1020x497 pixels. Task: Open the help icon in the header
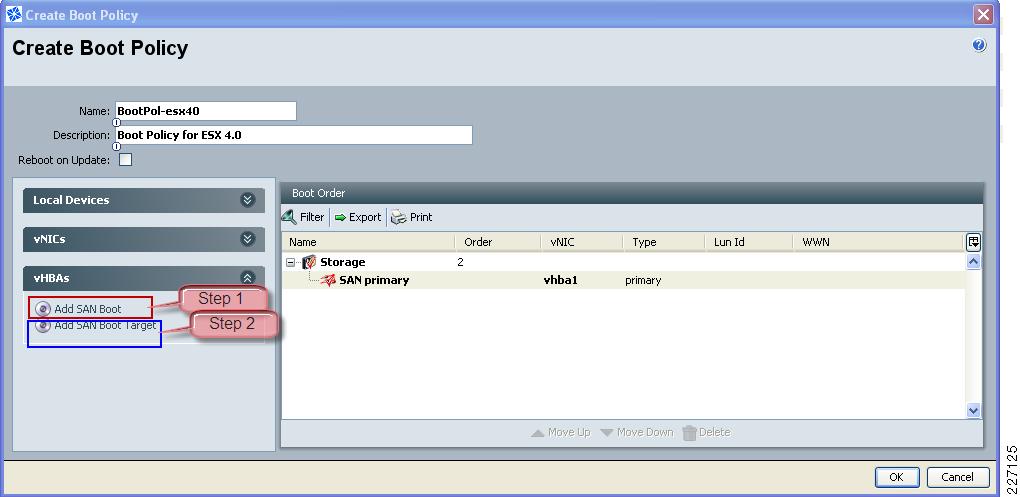(979, 45)
